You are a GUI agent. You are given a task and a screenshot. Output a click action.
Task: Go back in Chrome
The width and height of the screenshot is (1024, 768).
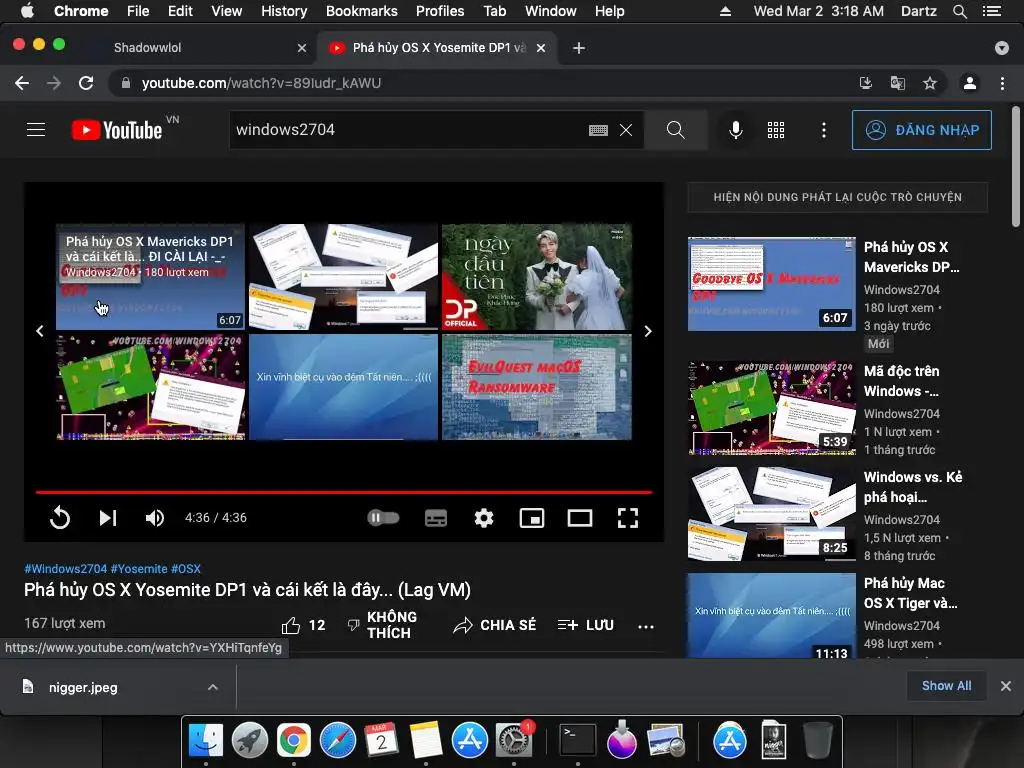22,83
